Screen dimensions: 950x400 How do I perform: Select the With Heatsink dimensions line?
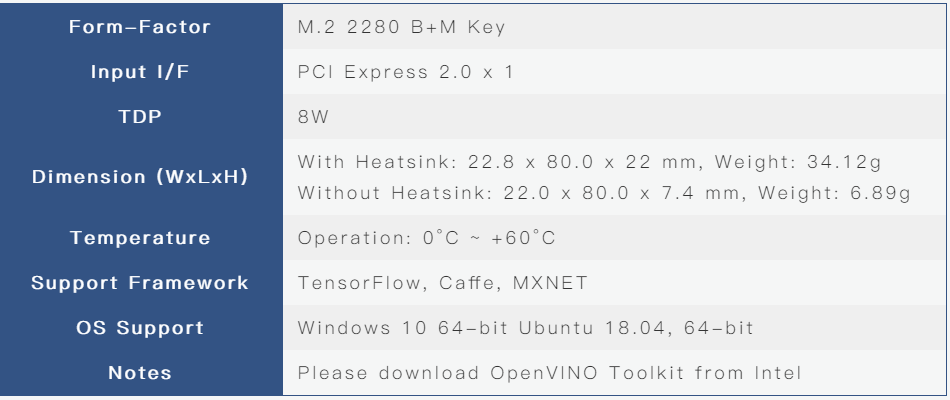tap(590, 162)
